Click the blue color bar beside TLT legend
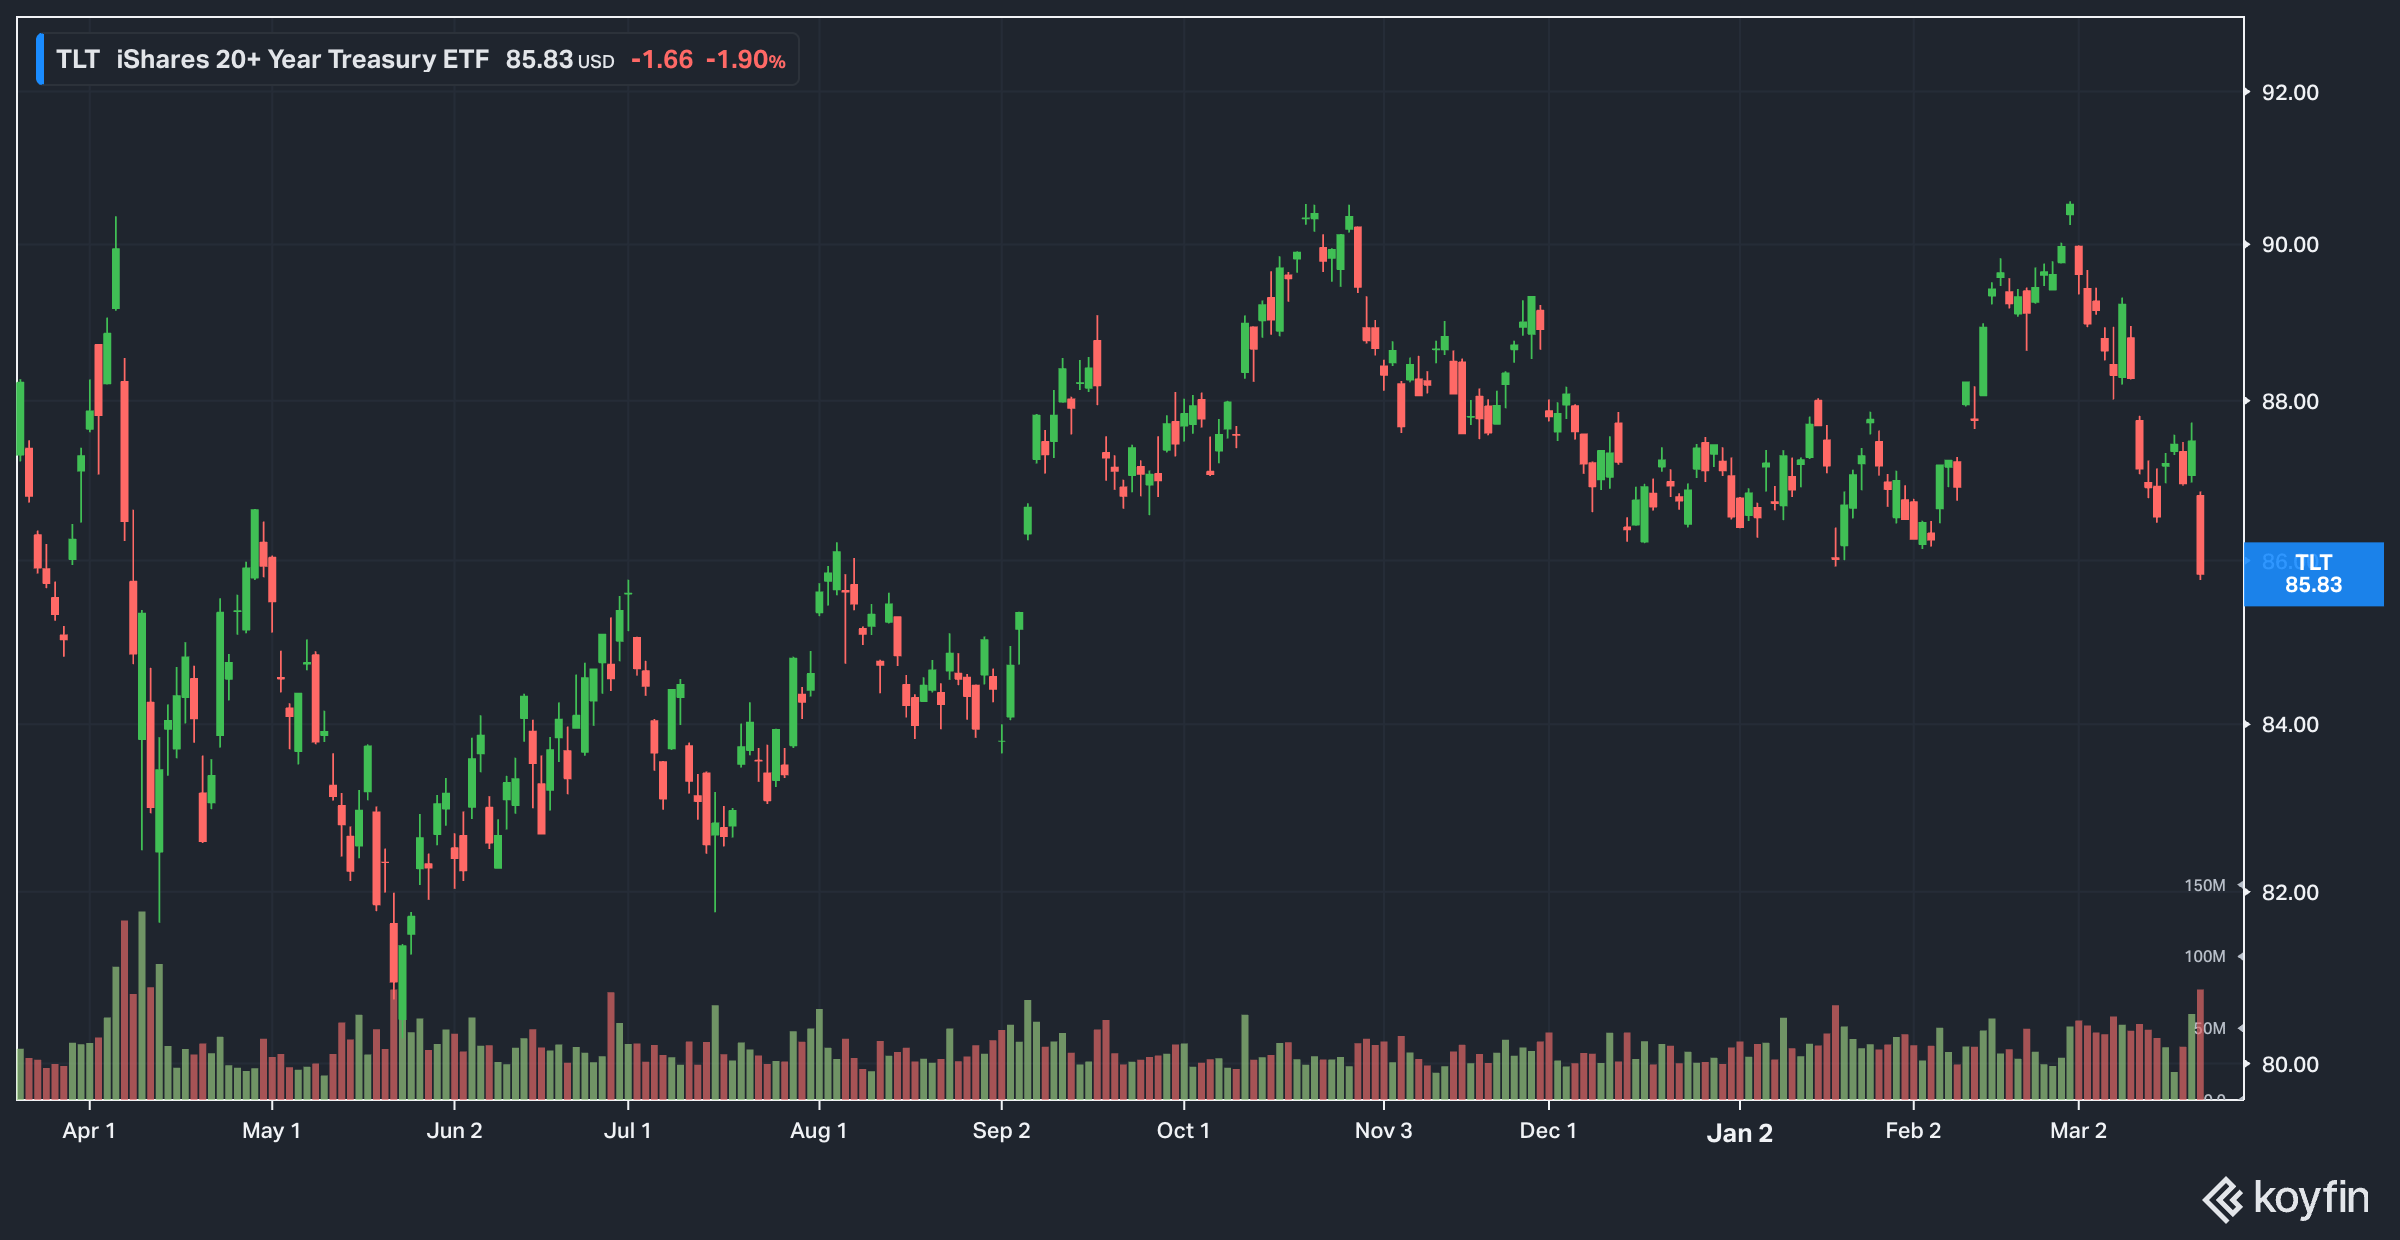Image resolution: width=2400 pixels, height=1240 pixels. click(40, 59)
